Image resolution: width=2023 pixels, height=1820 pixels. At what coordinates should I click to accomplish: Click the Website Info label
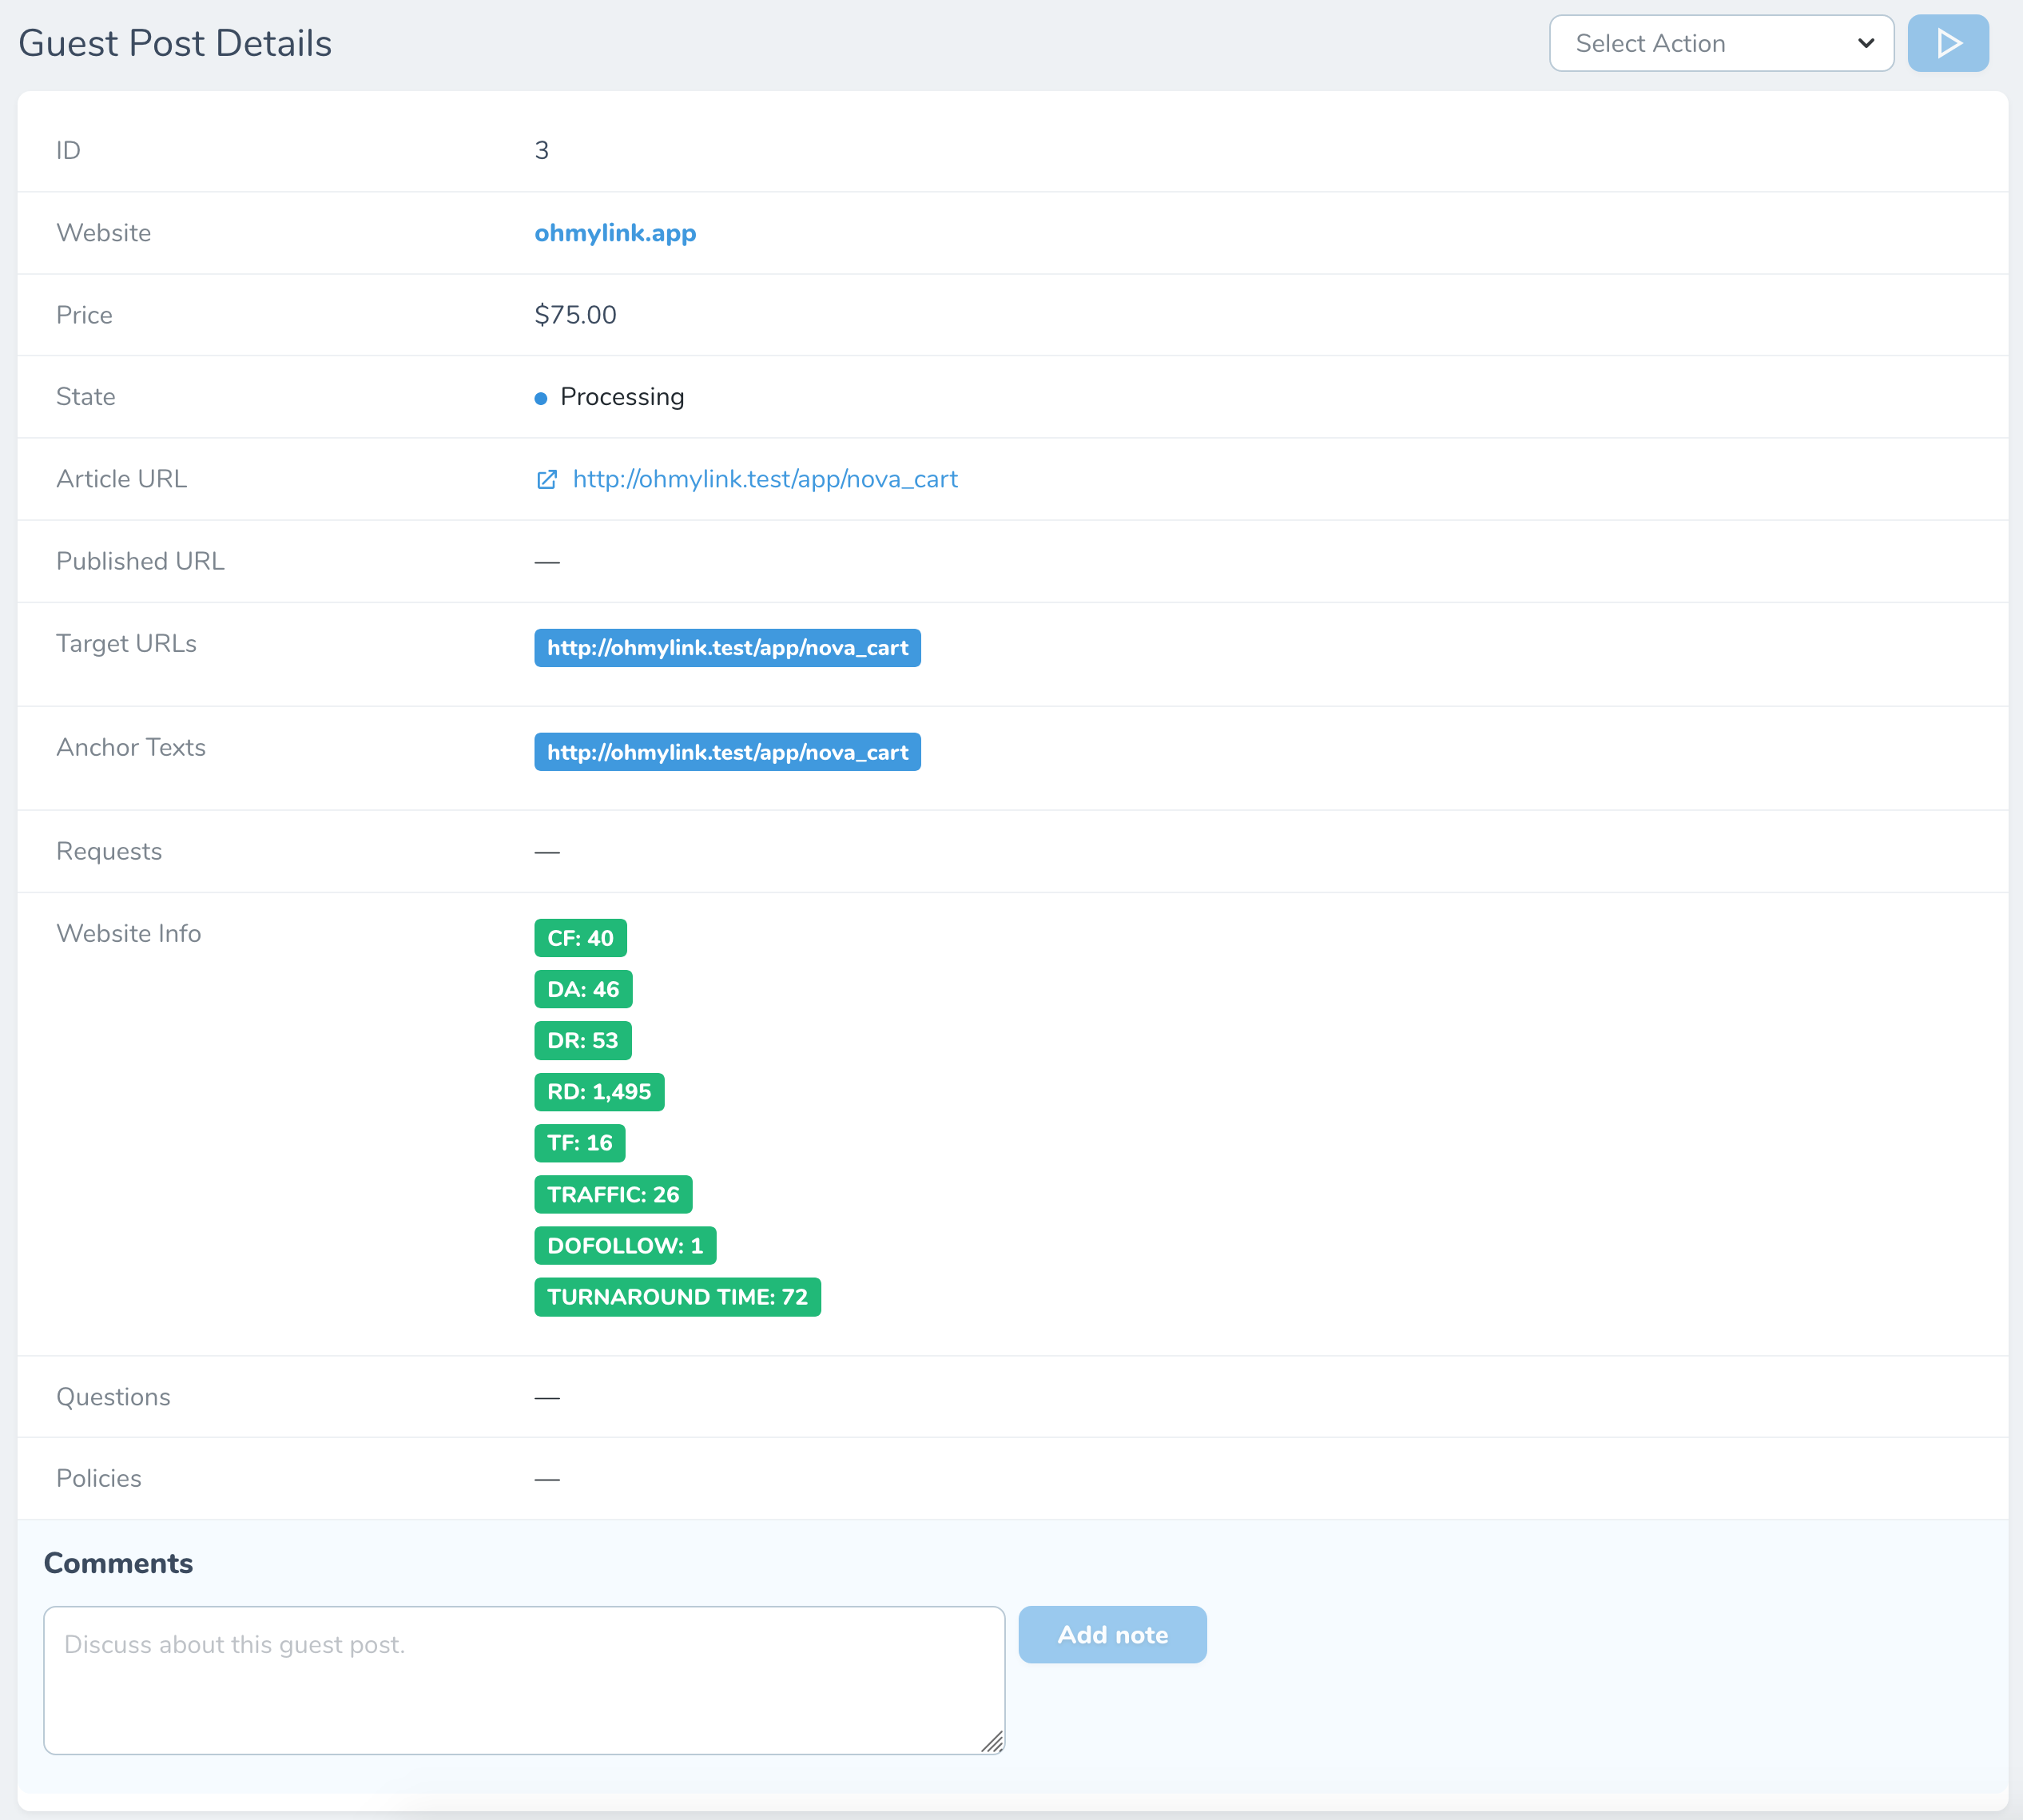[128, 933]
